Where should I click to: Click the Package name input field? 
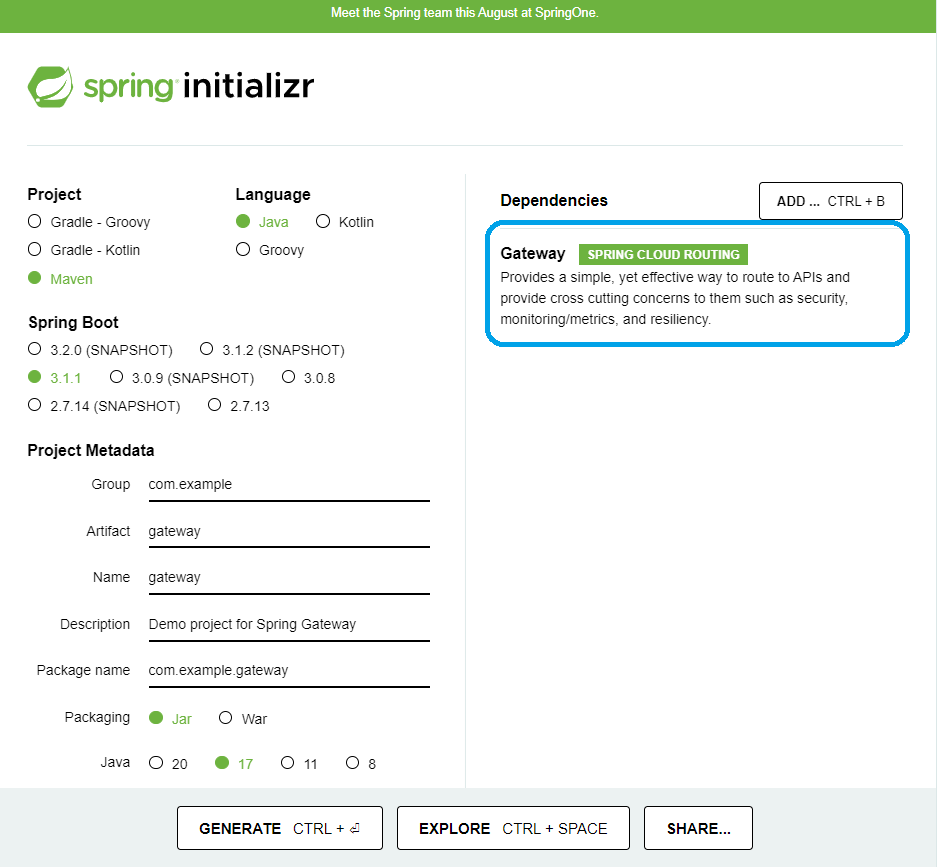289,671
